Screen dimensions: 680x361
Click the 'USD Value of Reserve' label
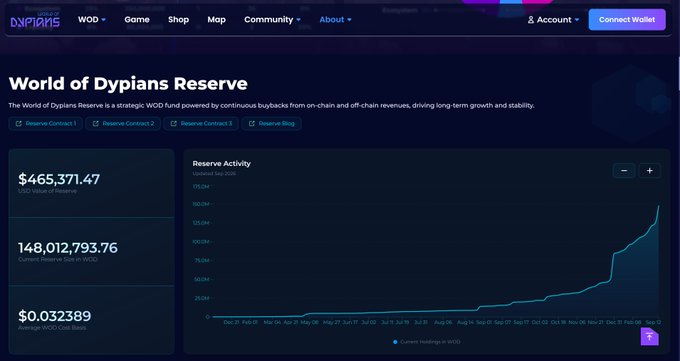pos(48,191)
